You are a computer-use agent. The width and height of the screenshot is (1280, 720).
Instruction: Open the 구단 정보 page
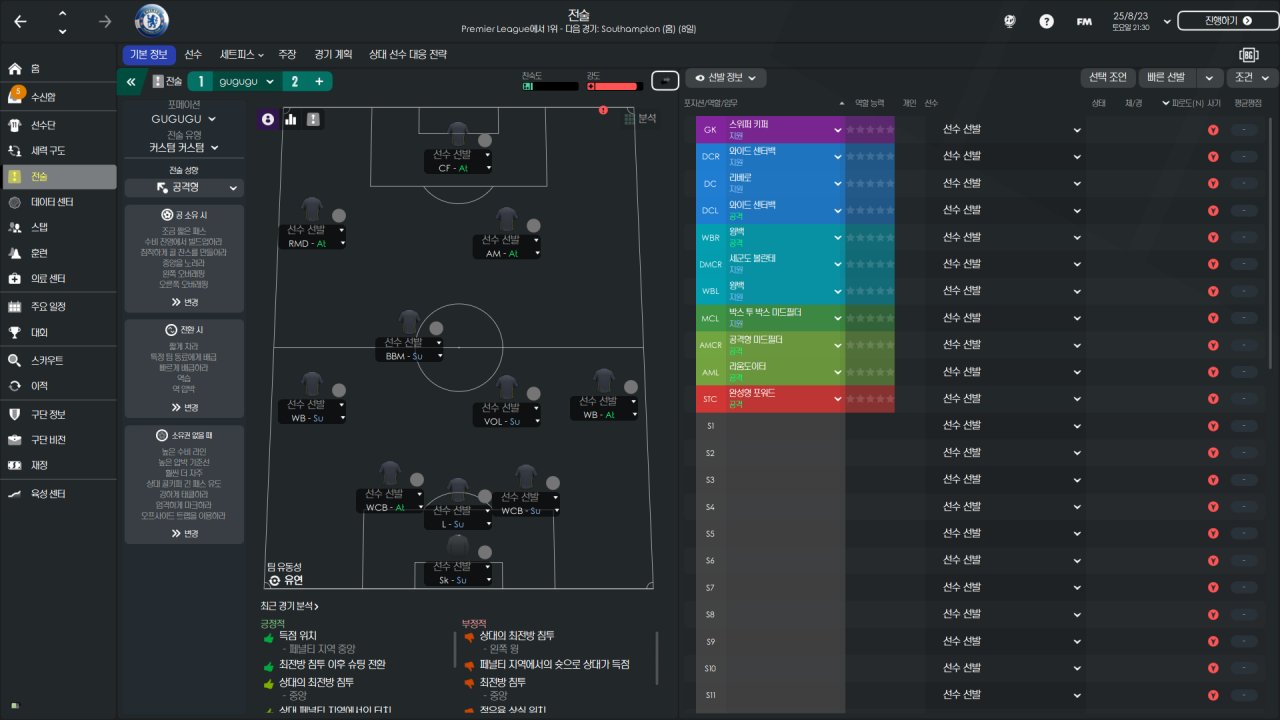coord(58,414)
